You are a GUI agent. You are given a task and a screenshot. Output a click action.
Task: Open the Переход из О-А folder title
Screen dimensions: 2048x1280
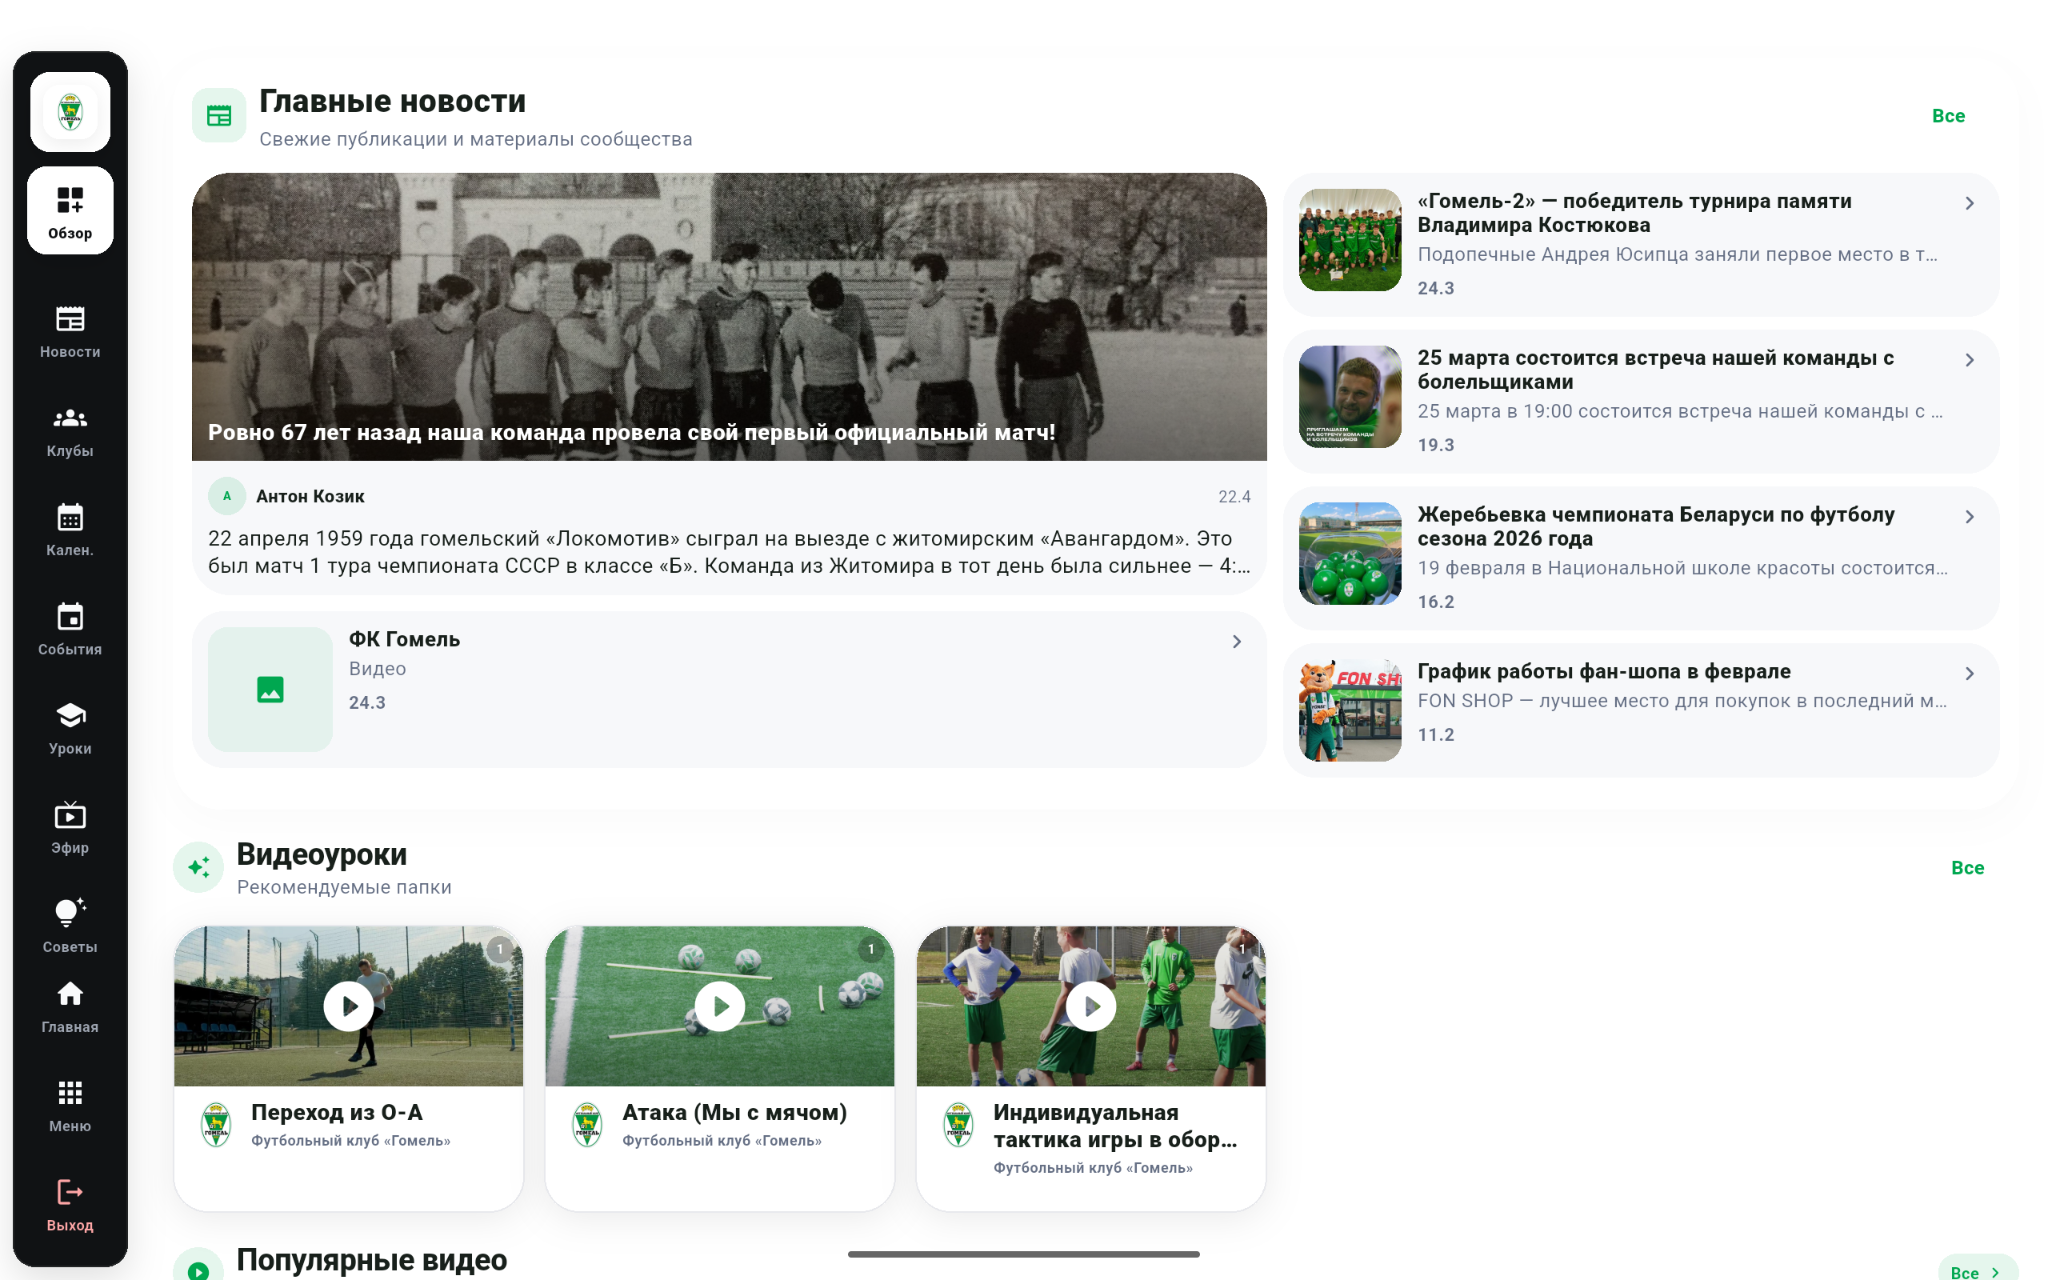click(337, 1113)
